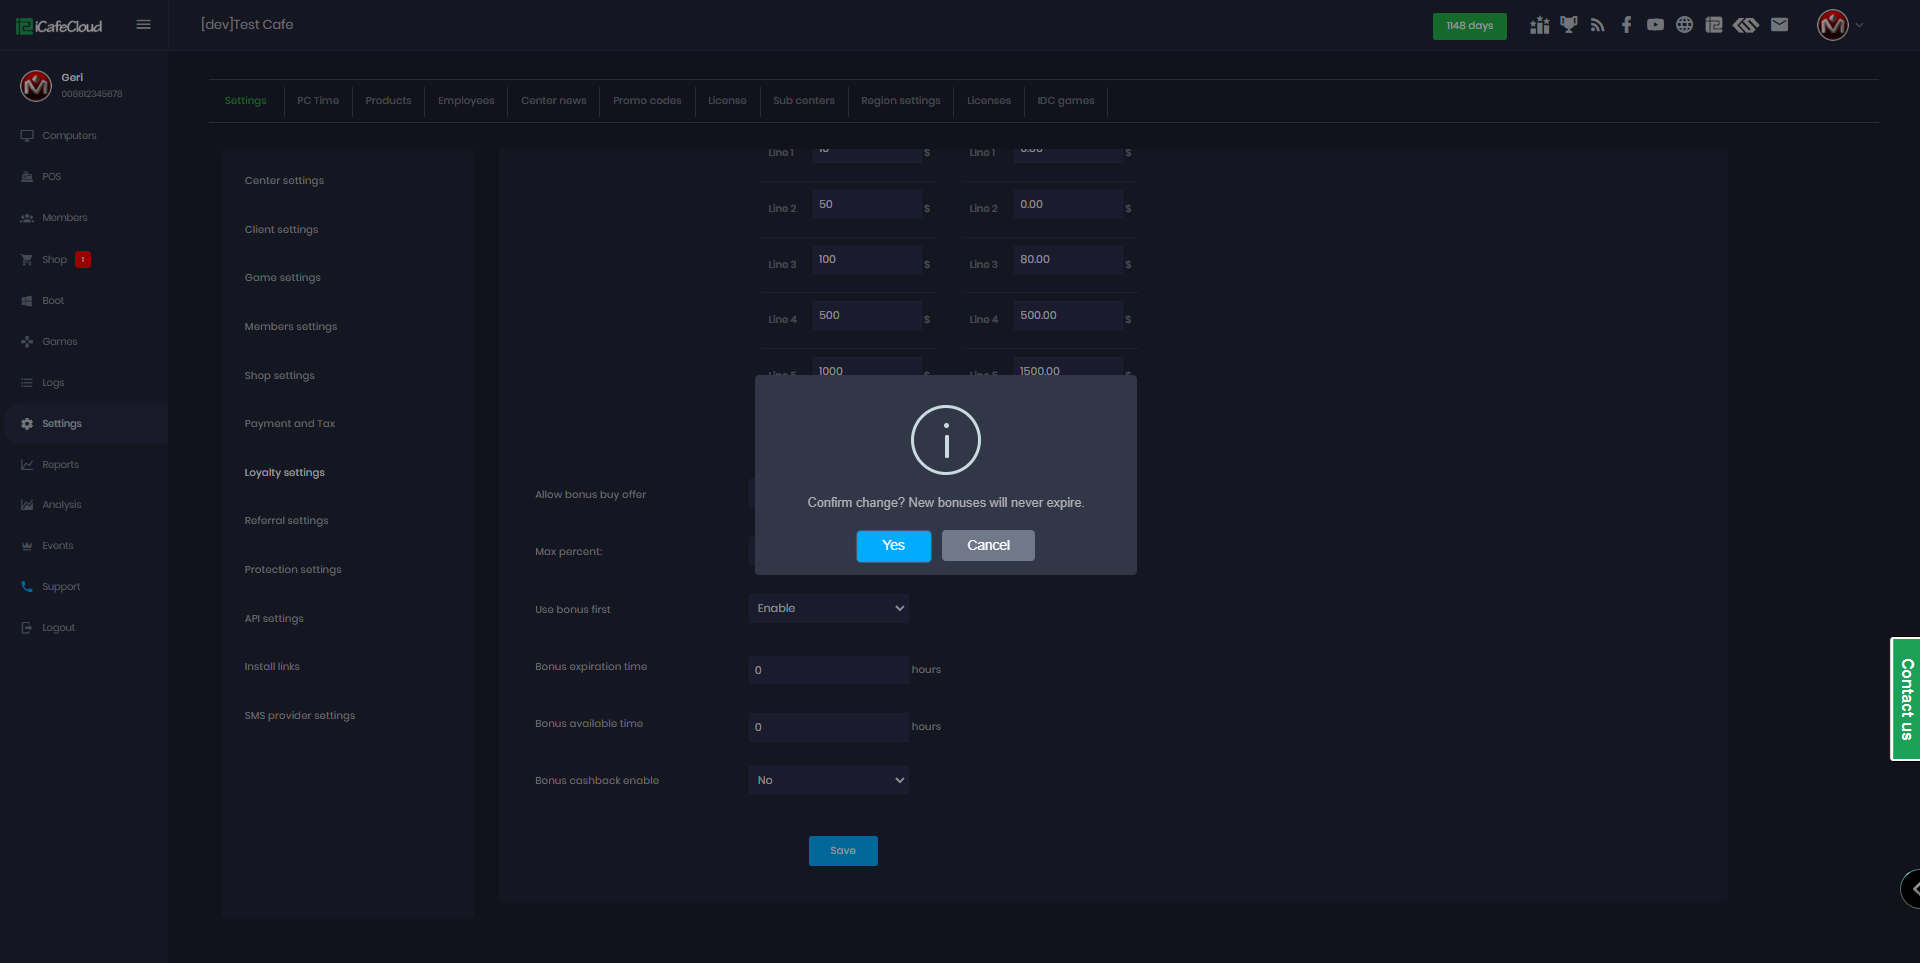1920x963 pixels.
Task: Cancel the bonus expiry confirmation dialog
Action: [987, 545]
